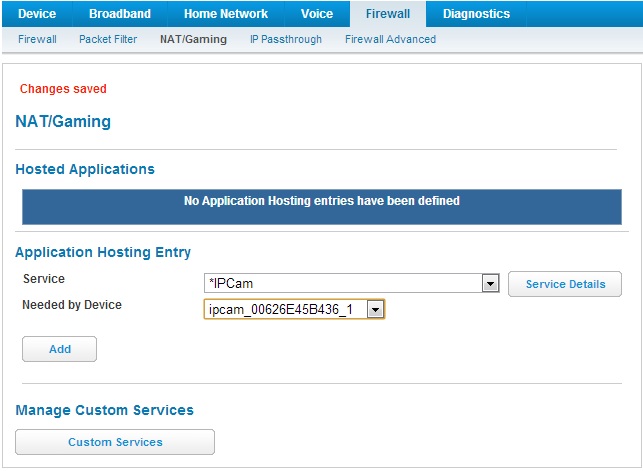Viewport: 643px width, 471px height.
Task: Open the Home Network tab
Action: tap(226, 14)
